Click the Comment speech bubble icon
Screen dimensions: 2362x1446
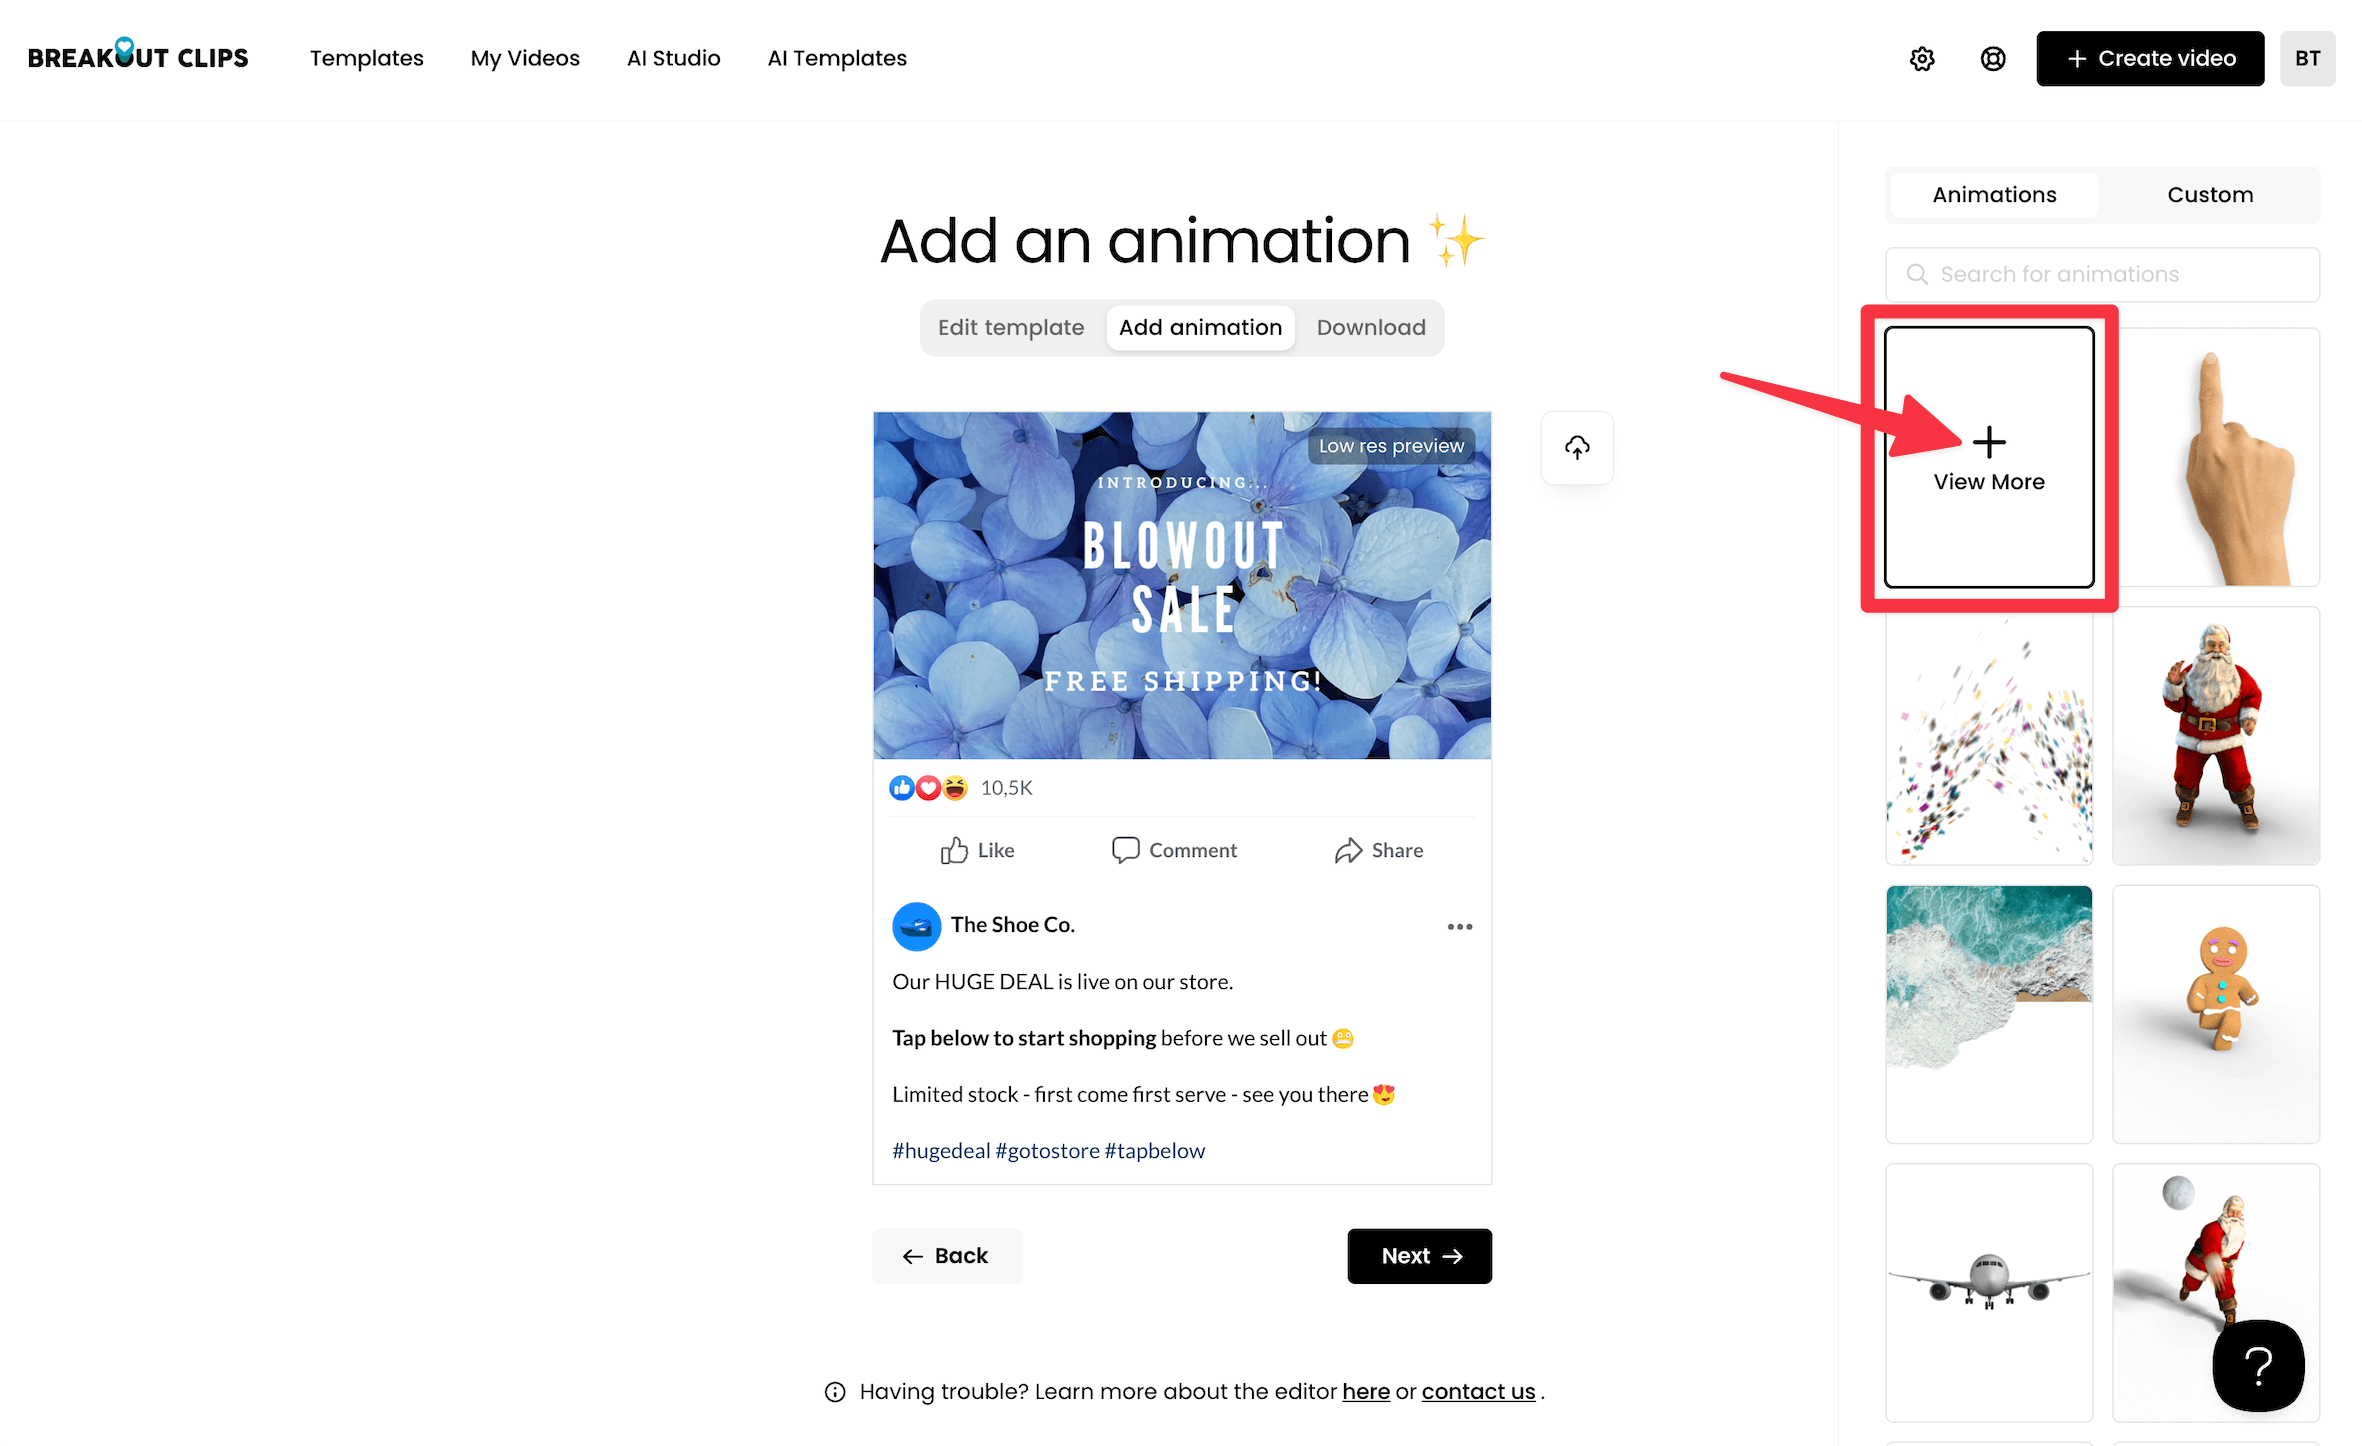tap(1125, 850)
